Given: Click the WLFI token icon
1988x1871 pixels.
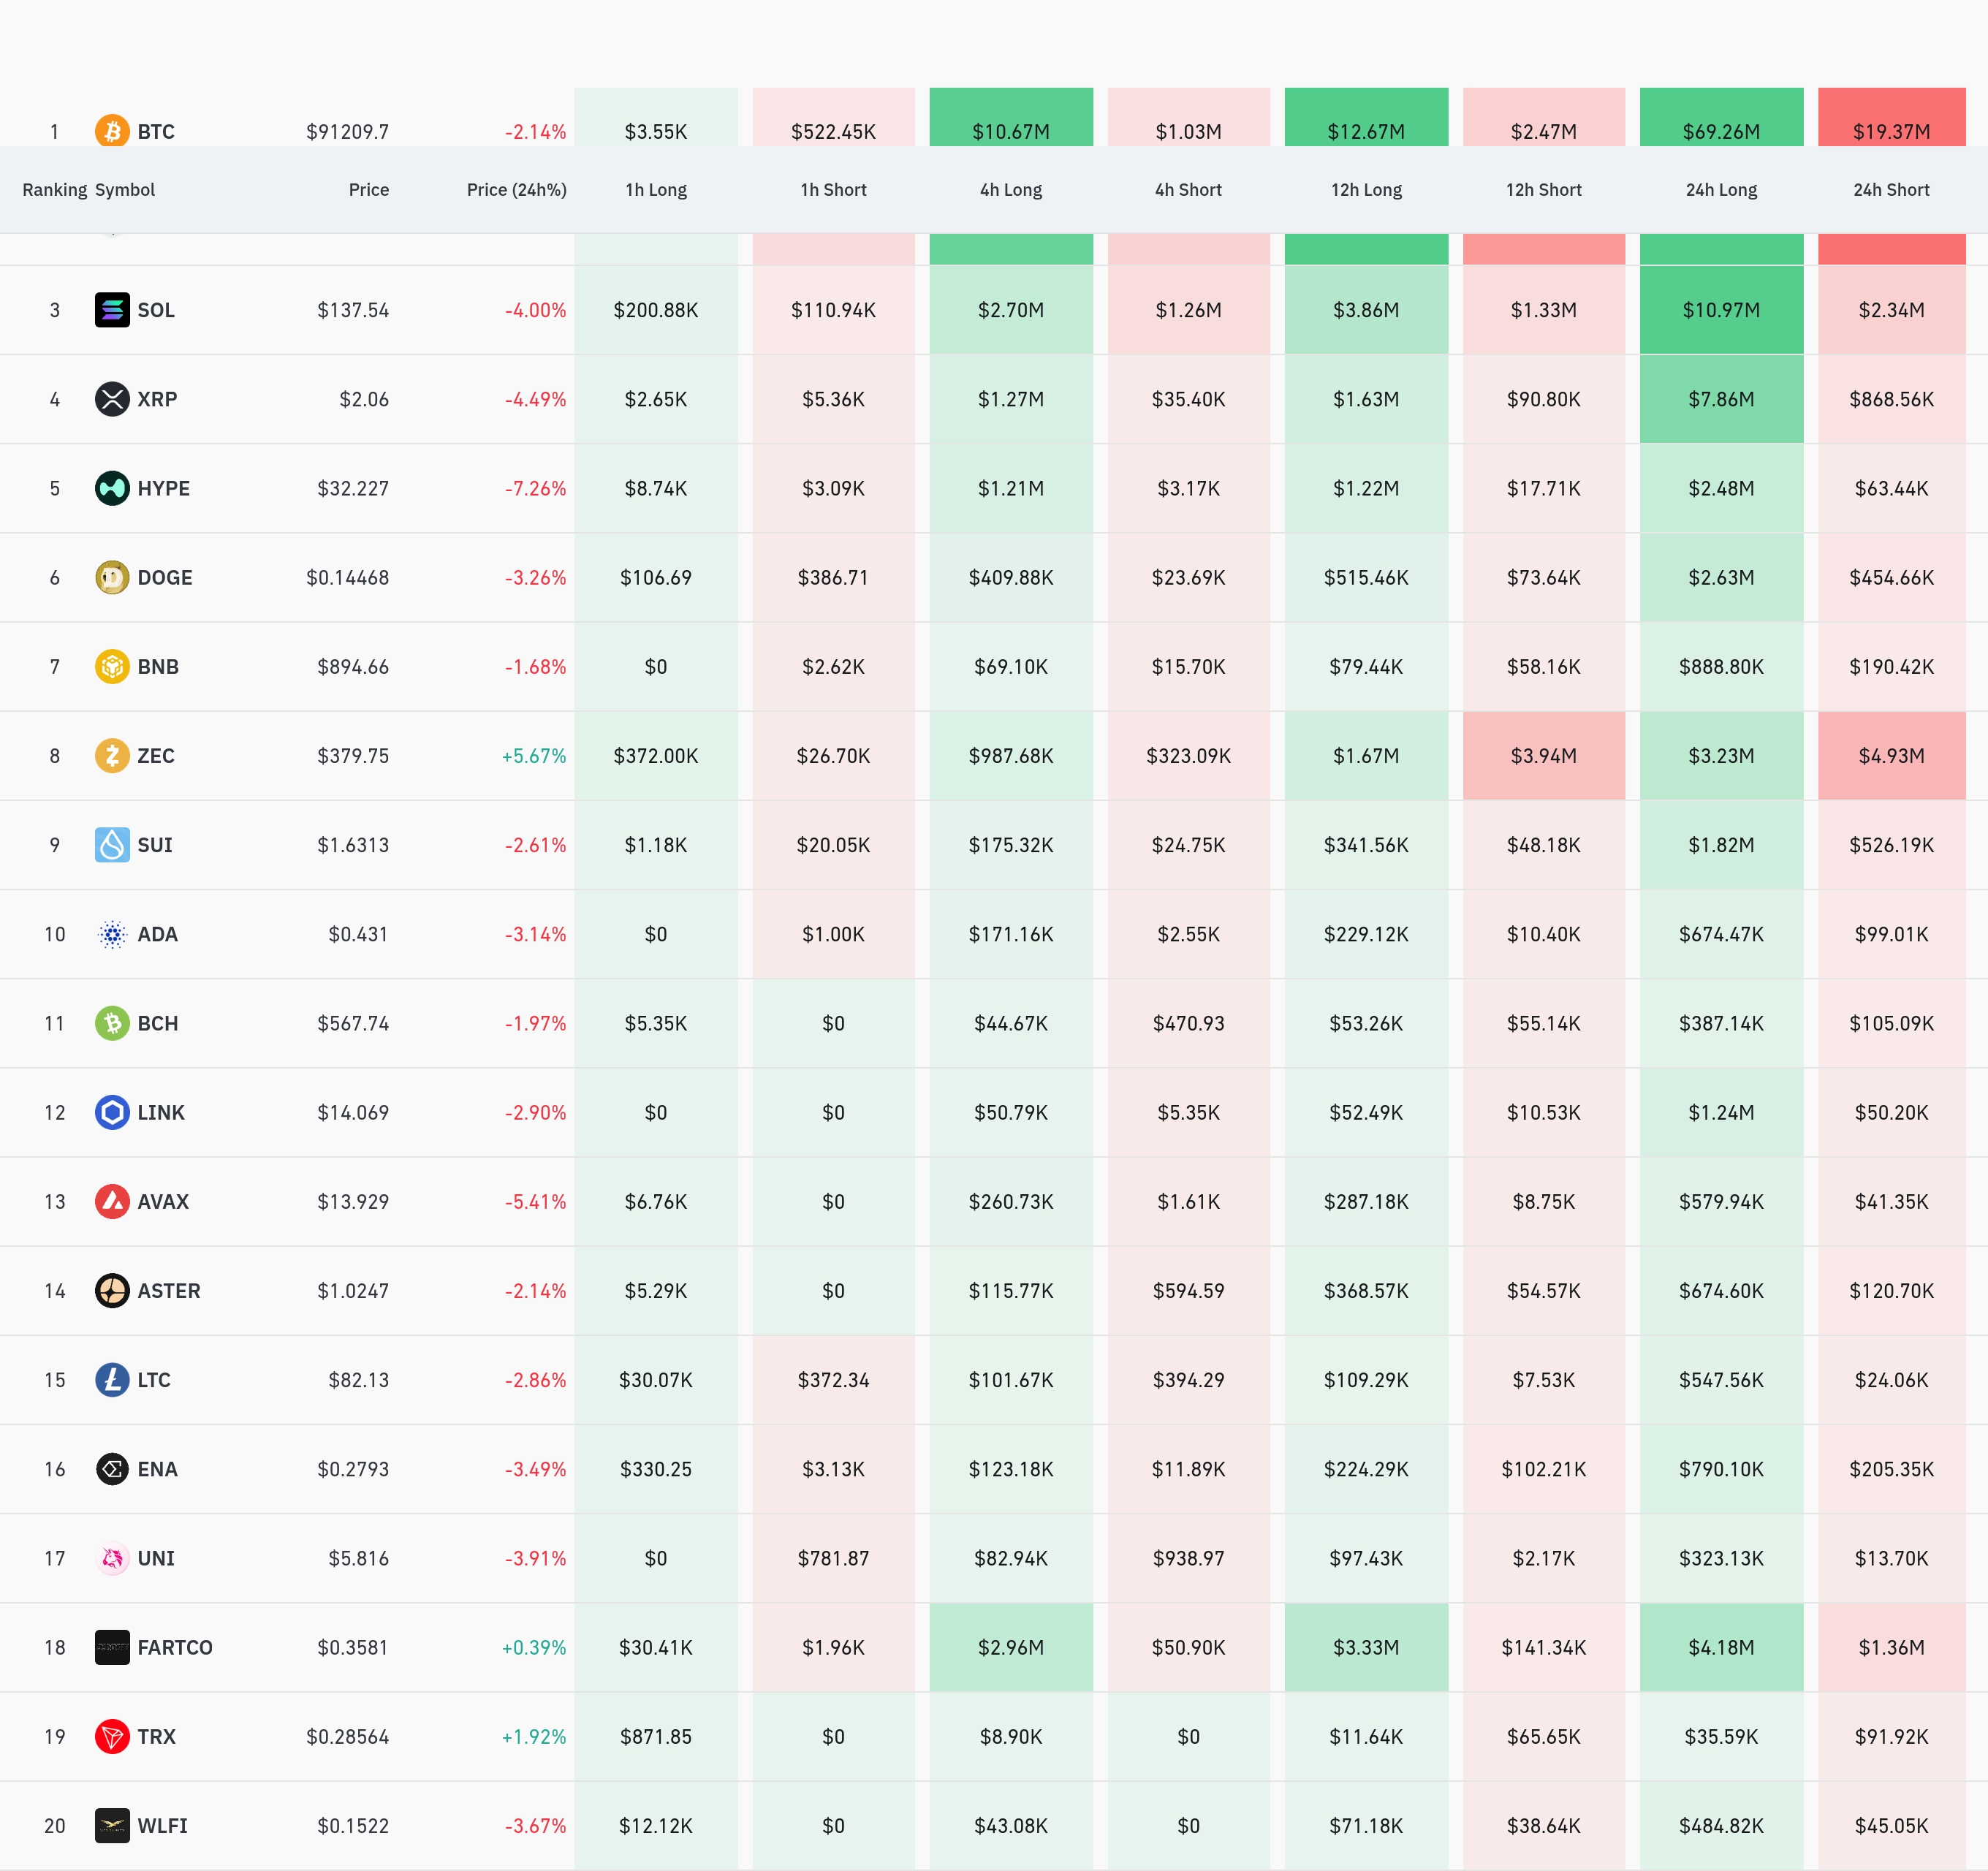Looking at the screenshot, I should coord(112,1825).
